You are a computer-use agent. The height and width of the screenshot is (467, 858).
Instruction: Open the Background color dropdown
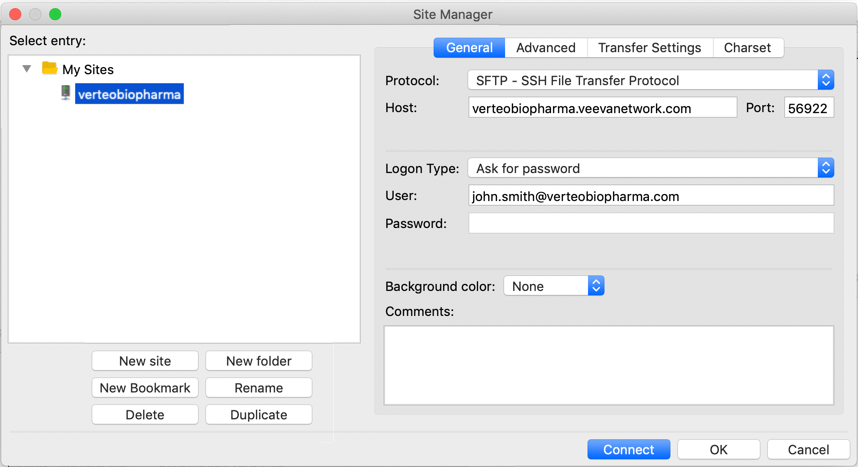coord(554,286)
